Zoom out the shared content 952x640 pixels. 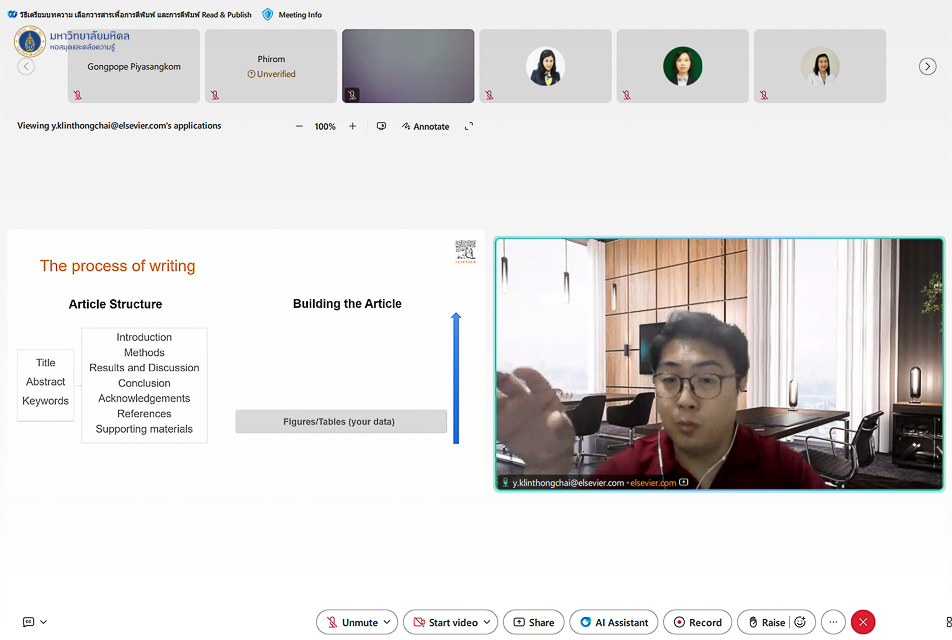(299, 127)
